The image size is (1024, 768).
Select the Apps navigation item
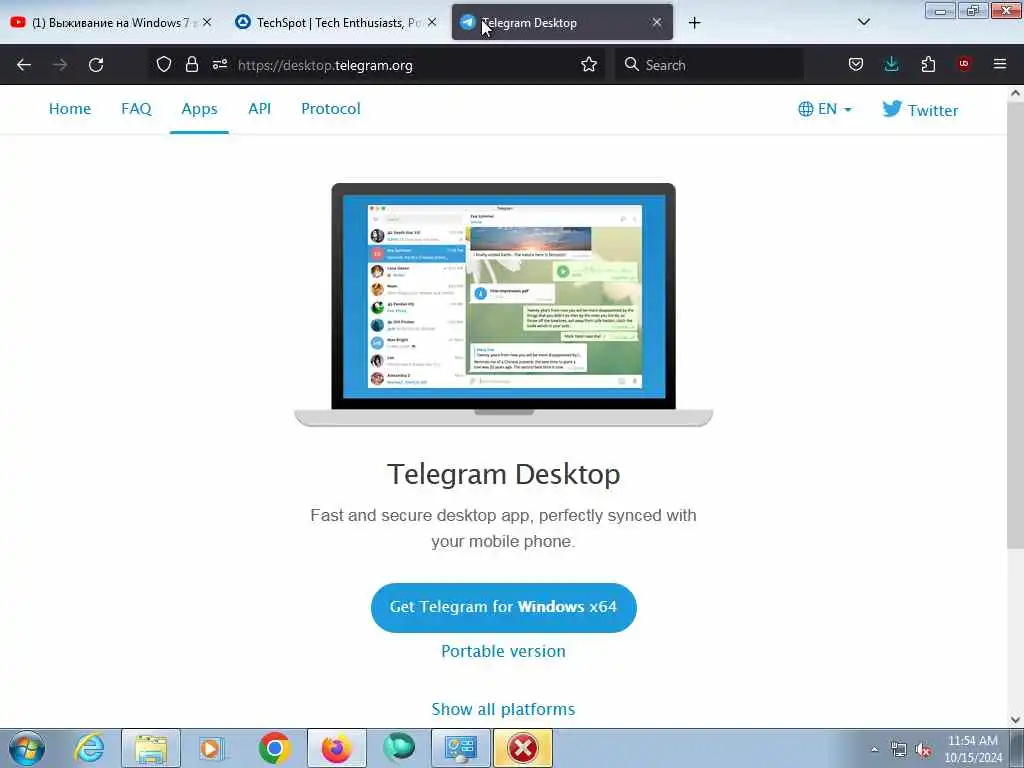[x=199, y=109]
